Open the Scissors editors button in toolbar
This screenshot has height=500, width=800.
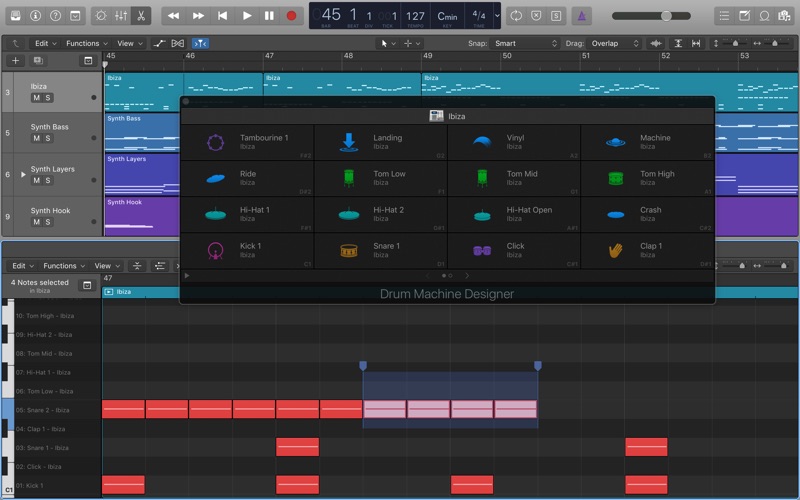[x=141, y=16]
